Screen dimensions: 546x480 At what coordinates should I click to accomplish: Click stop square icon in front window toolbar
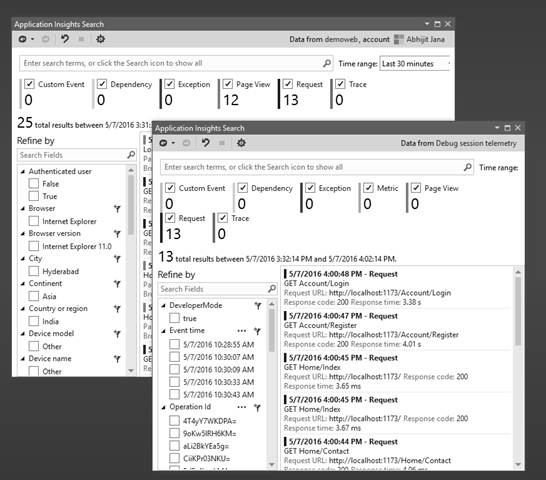click(222, 143)
